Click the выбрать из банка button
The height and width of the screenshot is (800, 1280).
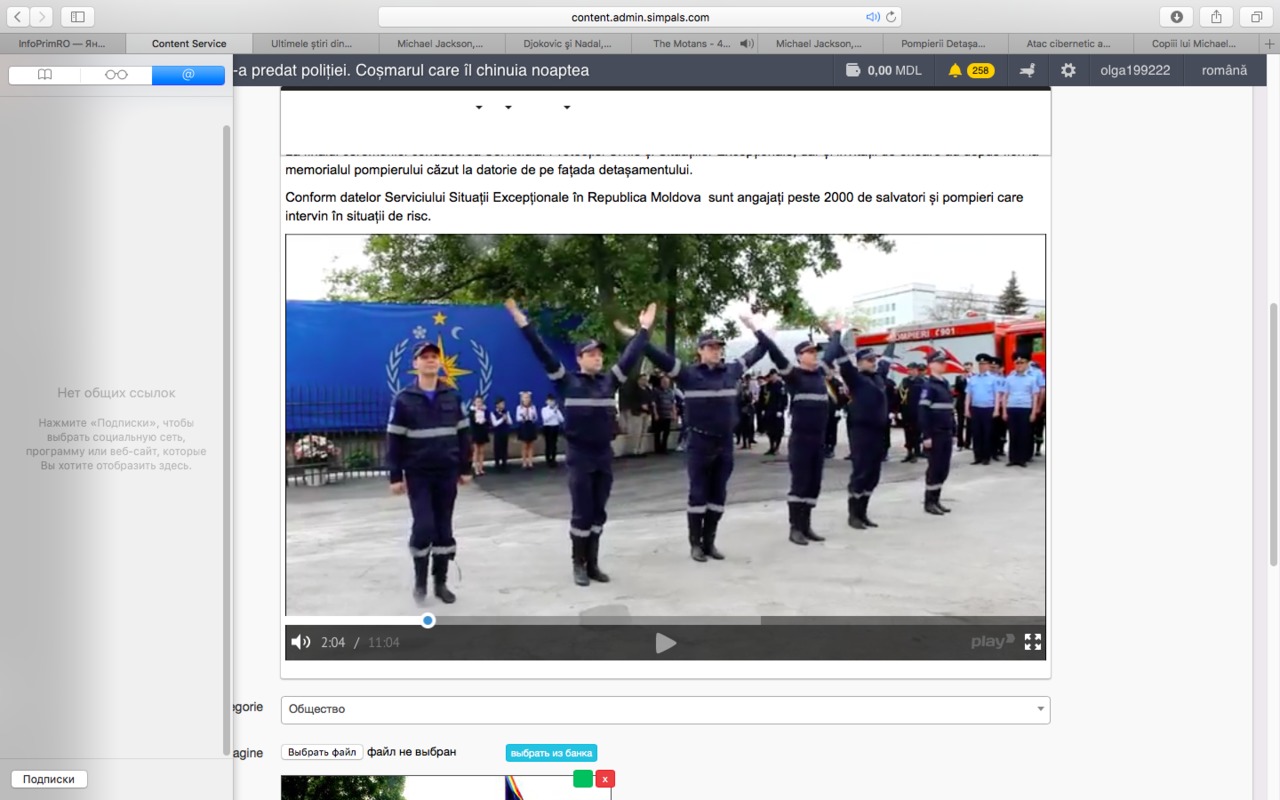click(x=551, y=753)
